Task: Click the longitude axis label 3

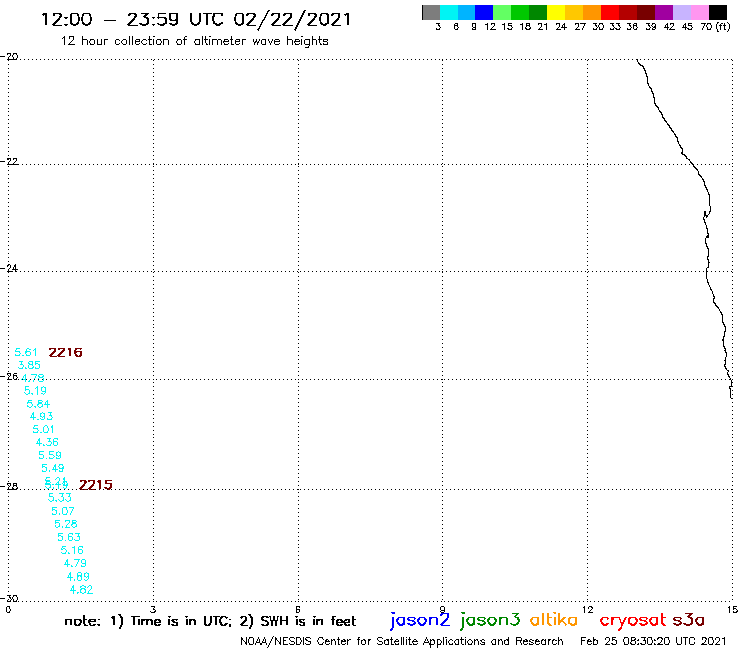Action: tap(153, 609)
